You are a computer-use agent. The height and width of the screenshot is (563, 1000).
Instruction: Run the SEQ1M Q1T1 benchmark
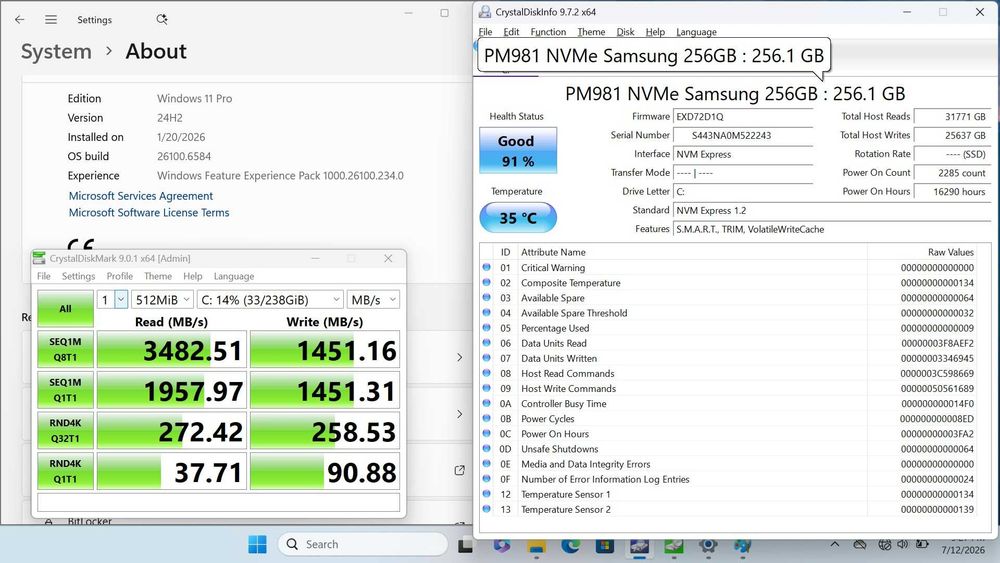click(x=65, y=390)
